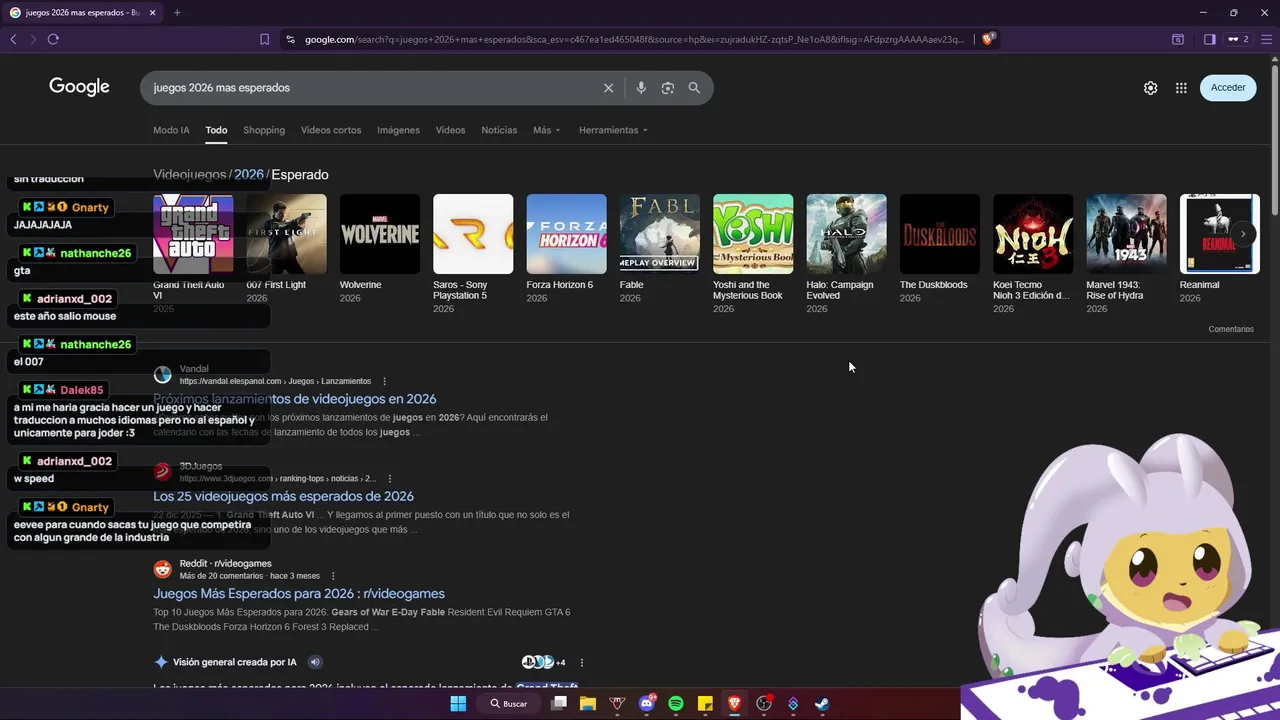This screenshot has height=720, width=1280.
Task: Switch to the Modo IA tab
Action: (x=171, y=130)
